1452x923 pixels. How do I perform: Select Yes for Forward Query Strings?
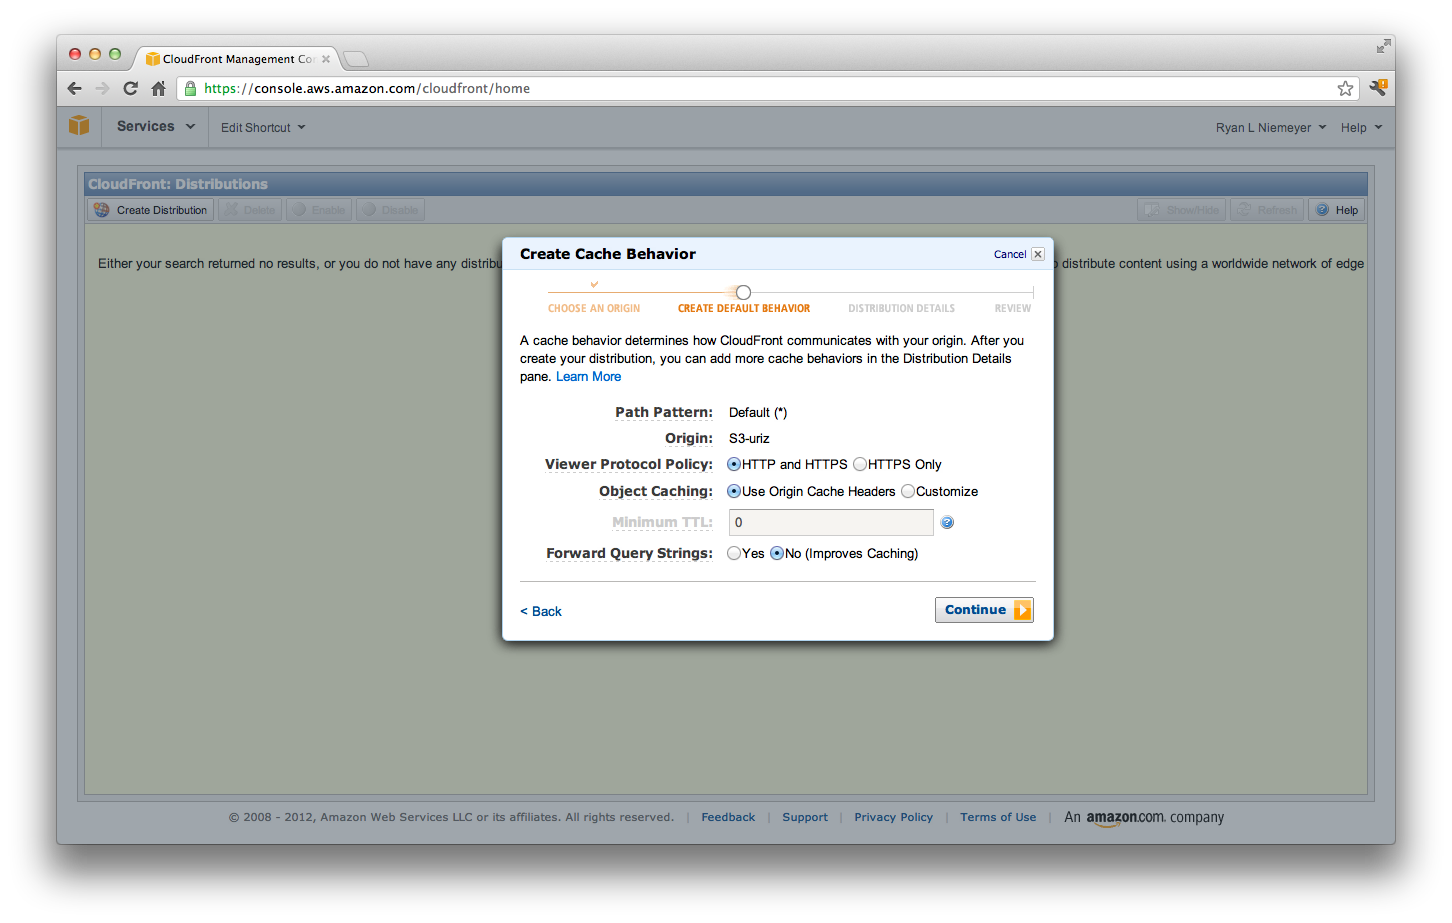coord(734,553)
